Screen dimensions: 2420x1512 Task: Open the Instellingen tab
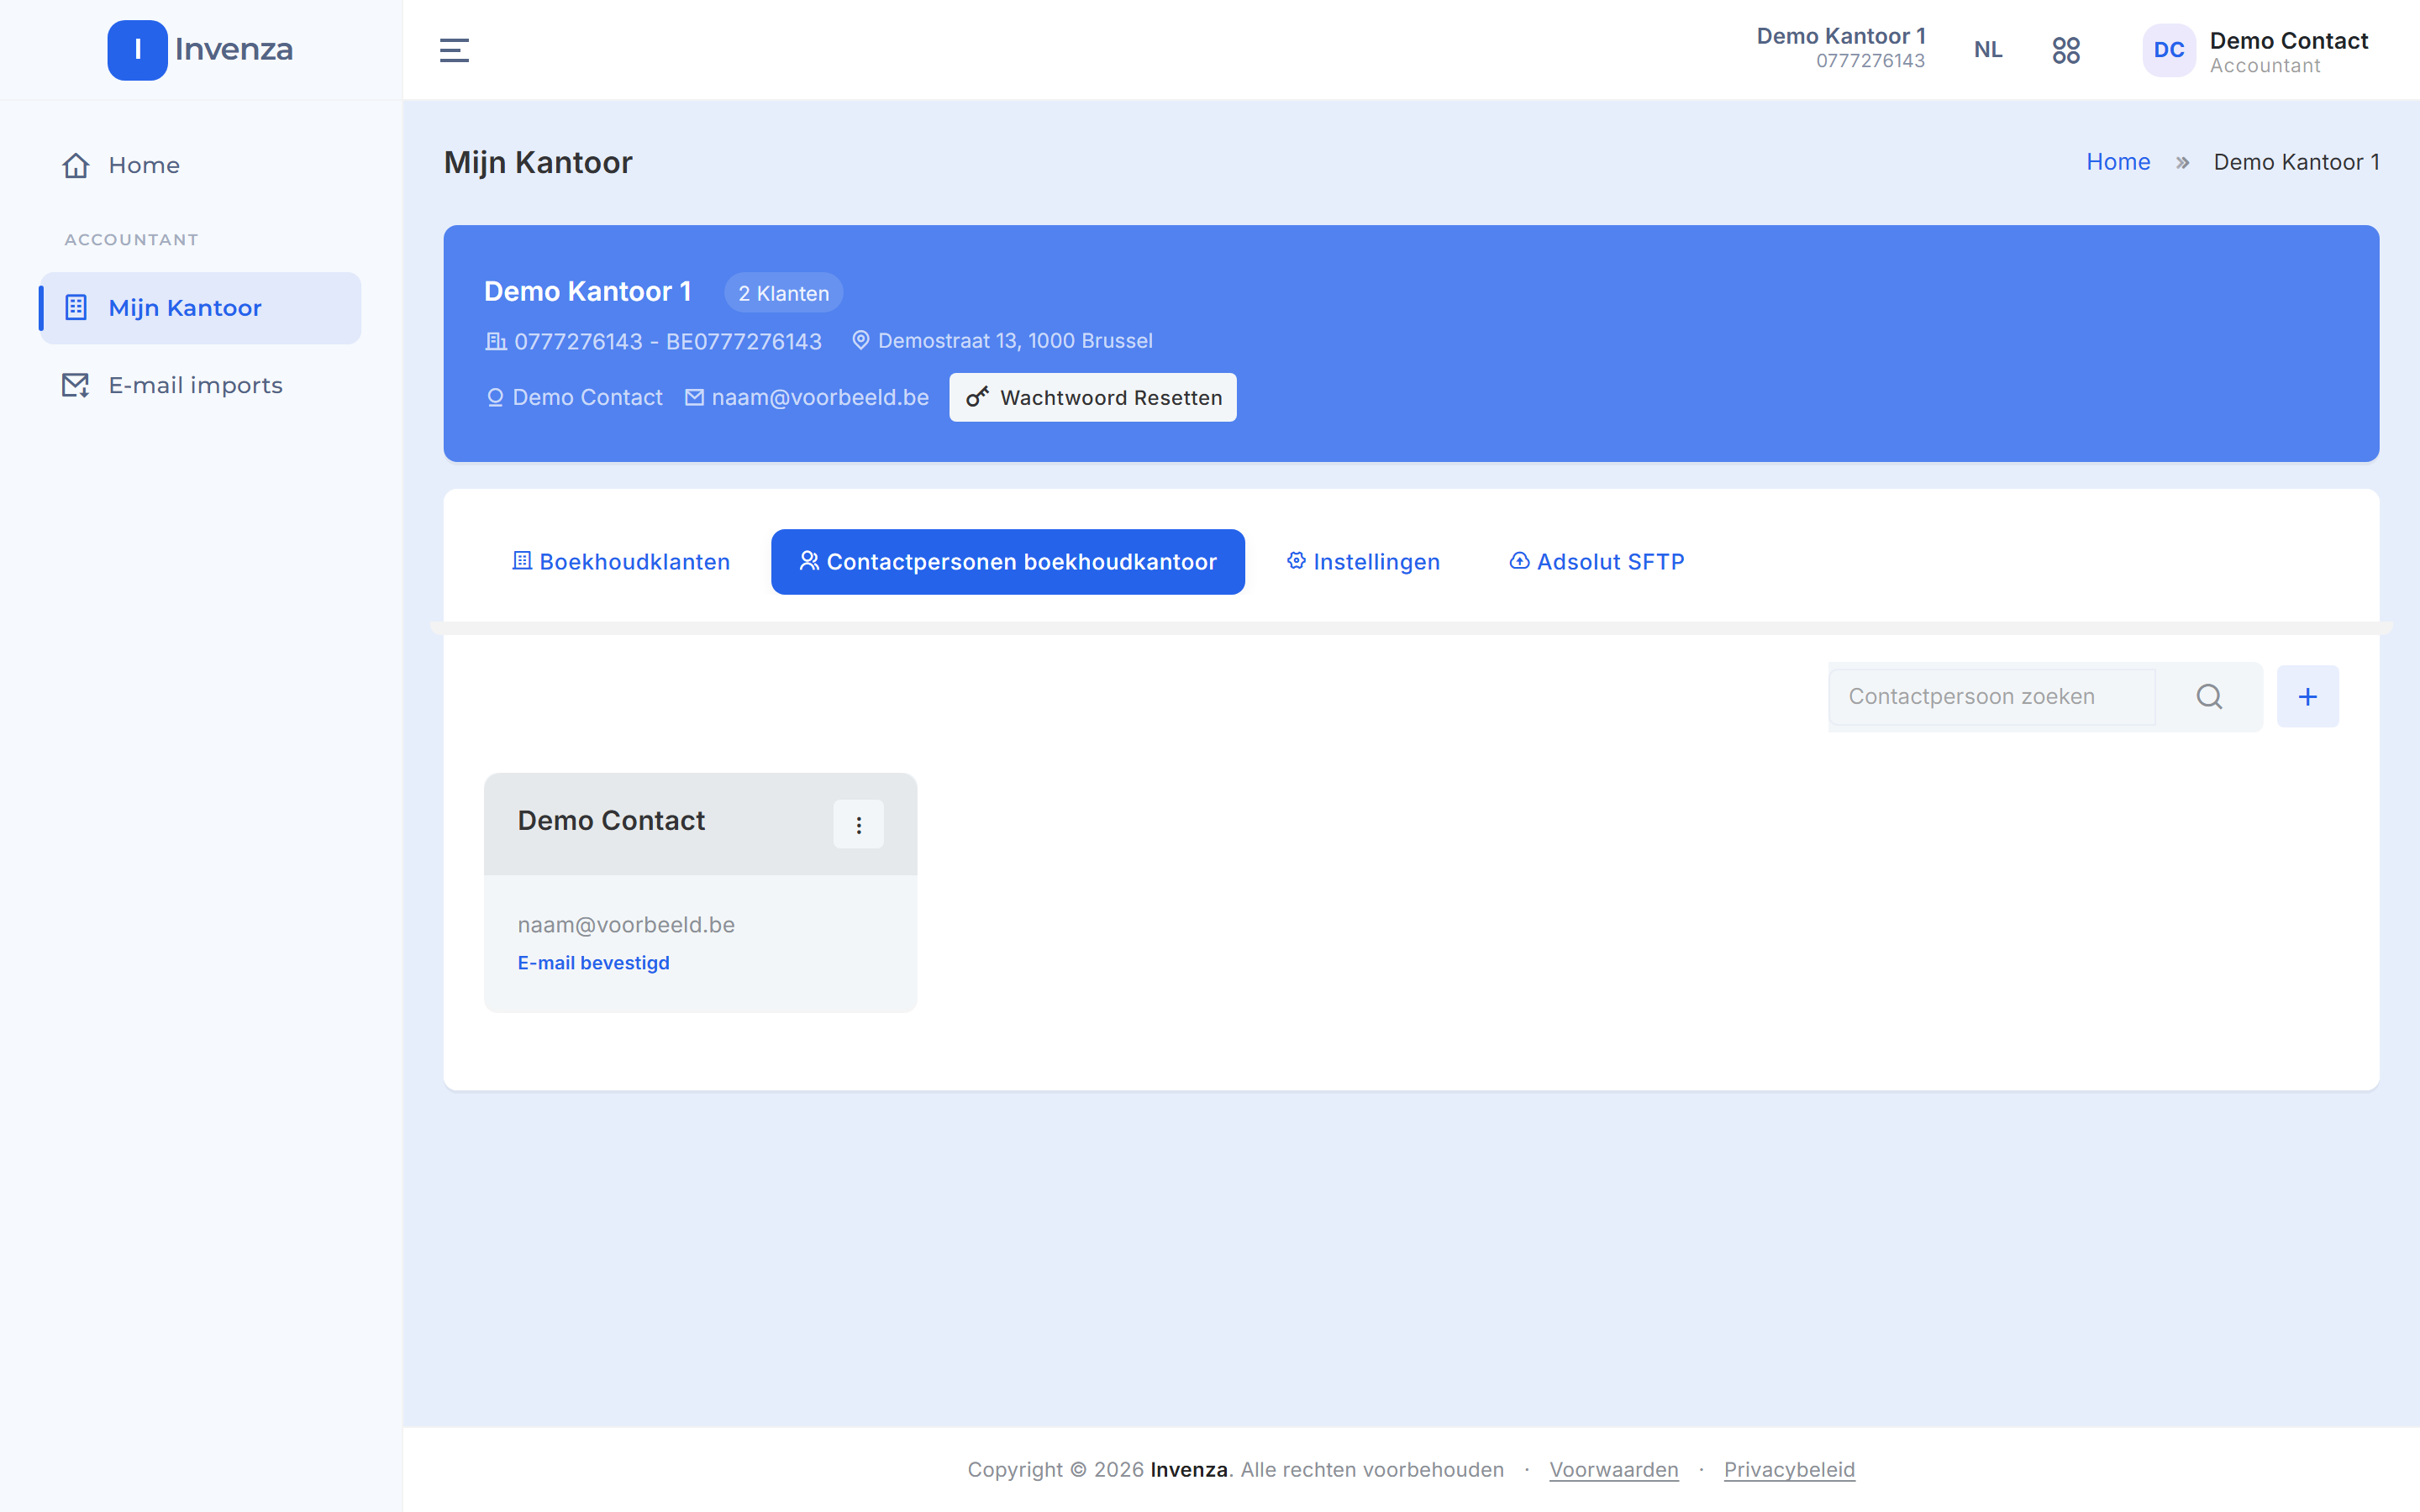[x=1363, y=562]
